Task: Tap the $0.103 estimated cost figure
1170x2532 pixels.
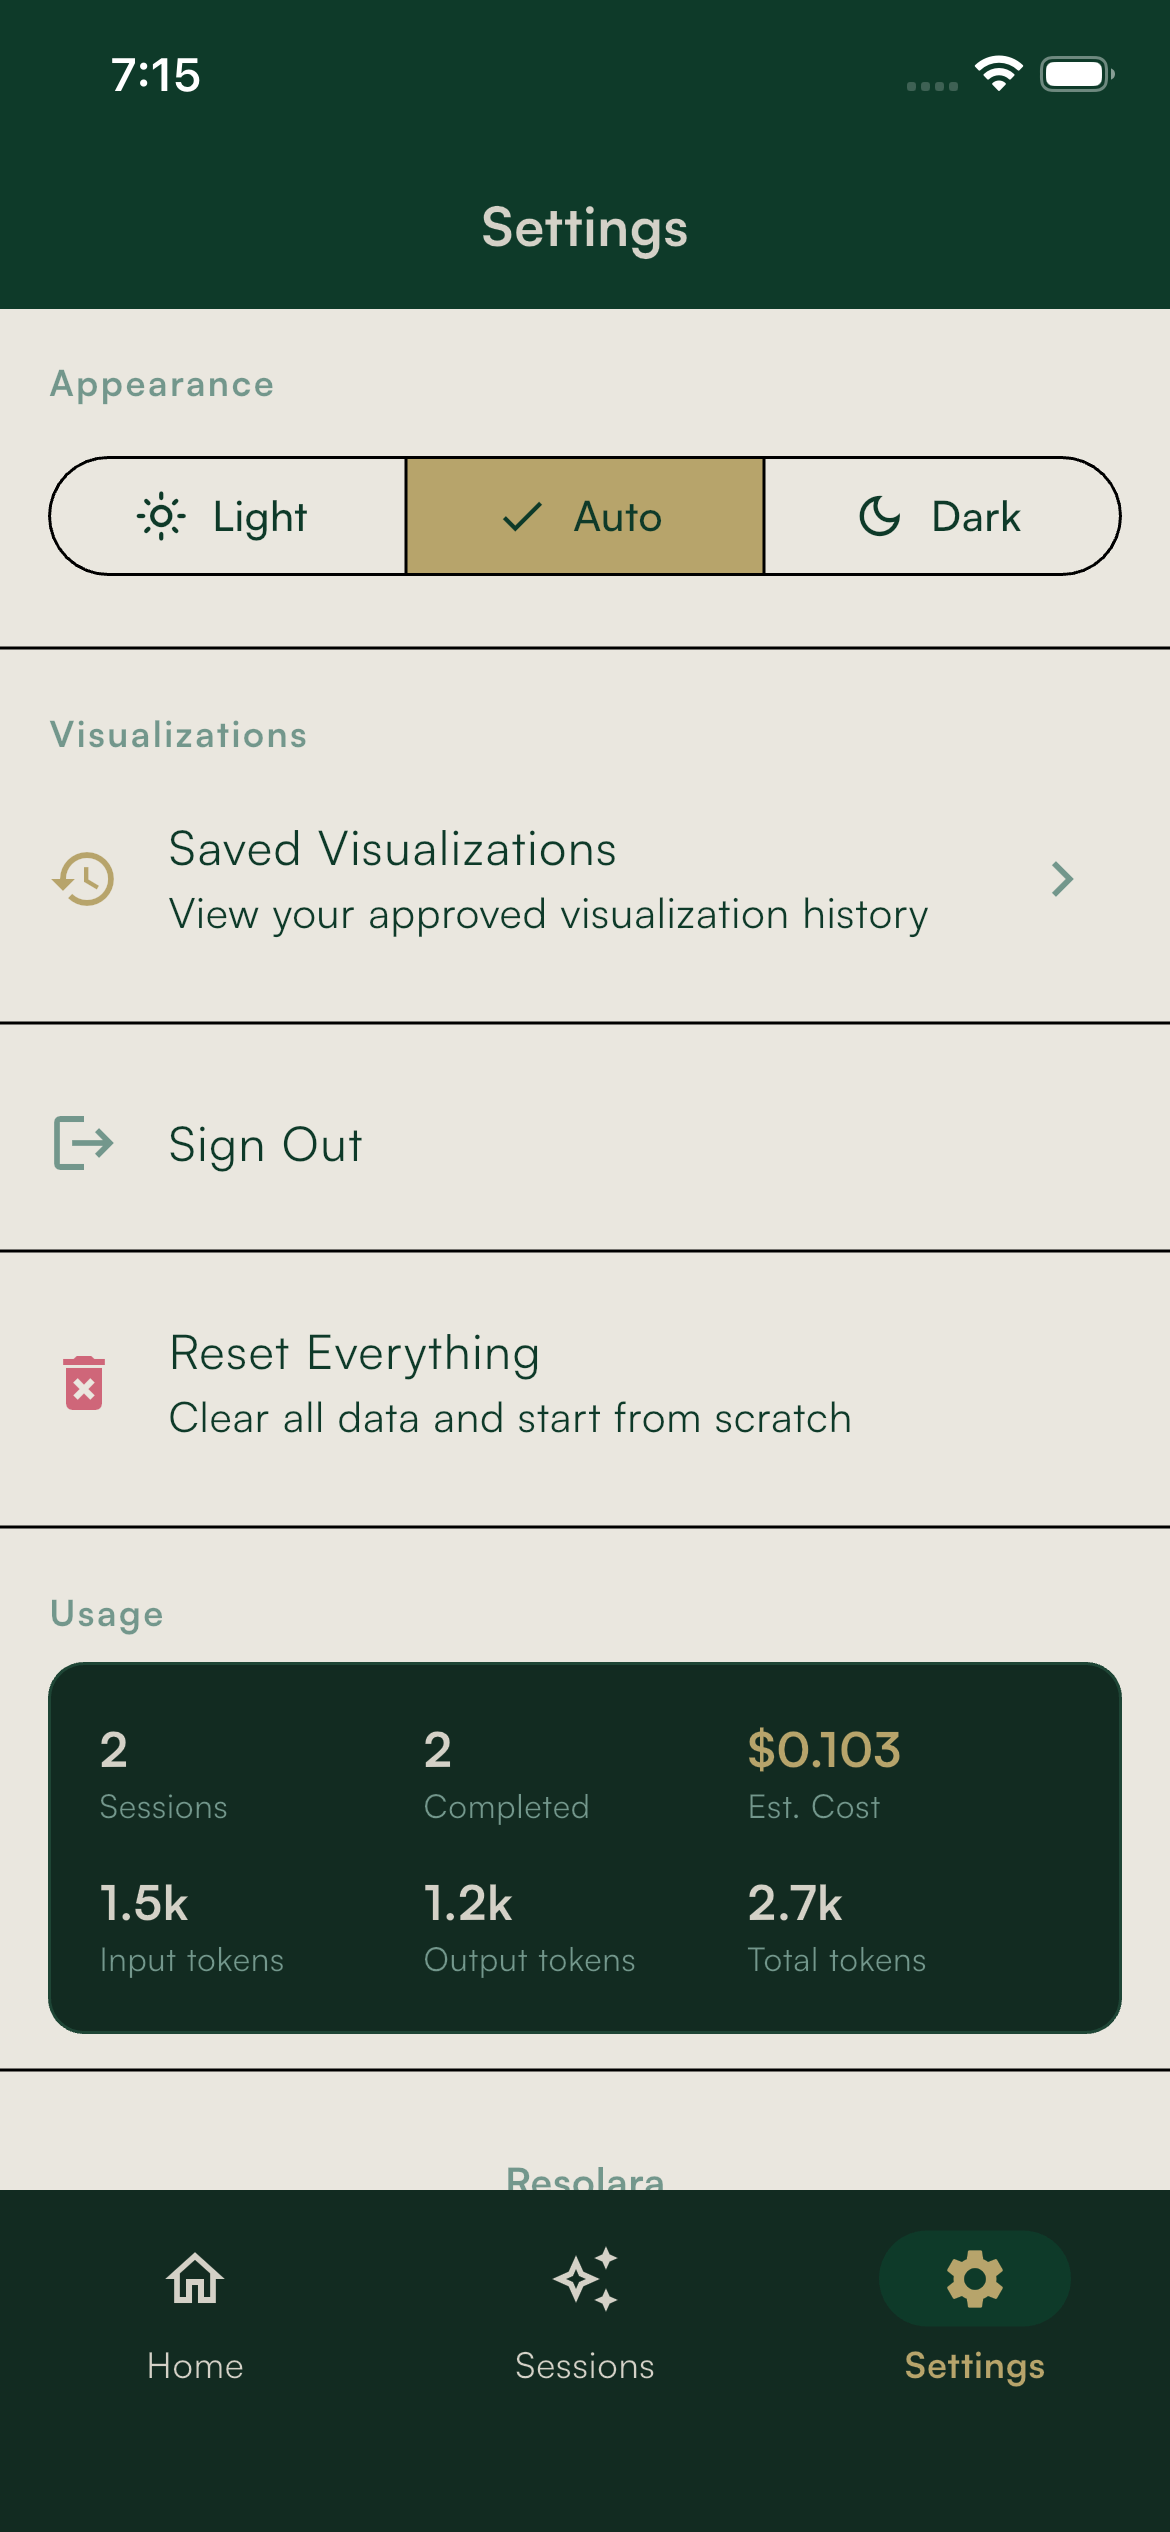Action: pyautogui.click(x=824, y=1750)
